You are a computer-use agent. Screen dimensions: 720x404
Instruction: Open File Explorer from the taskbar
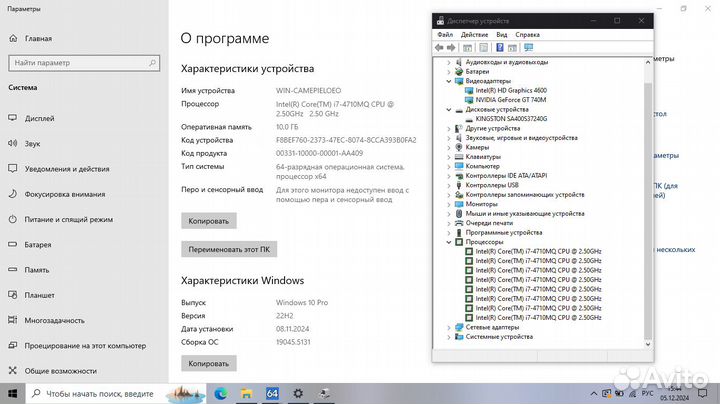(247, 393)
